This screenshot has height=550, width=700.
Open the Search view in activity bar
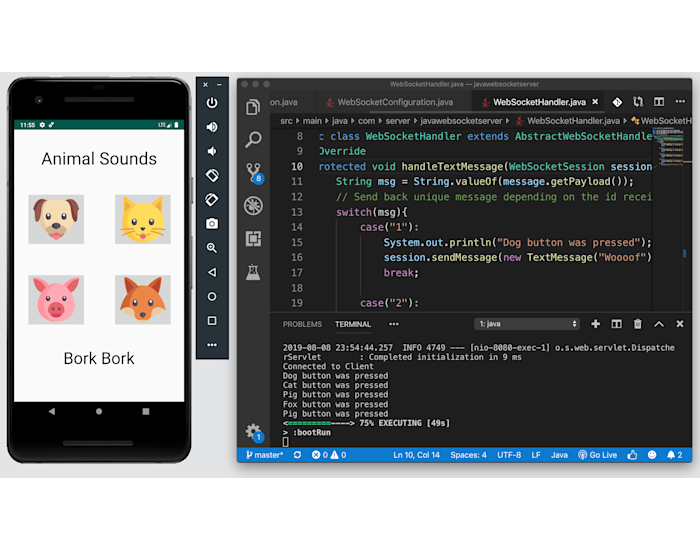[x=253, y=139]
